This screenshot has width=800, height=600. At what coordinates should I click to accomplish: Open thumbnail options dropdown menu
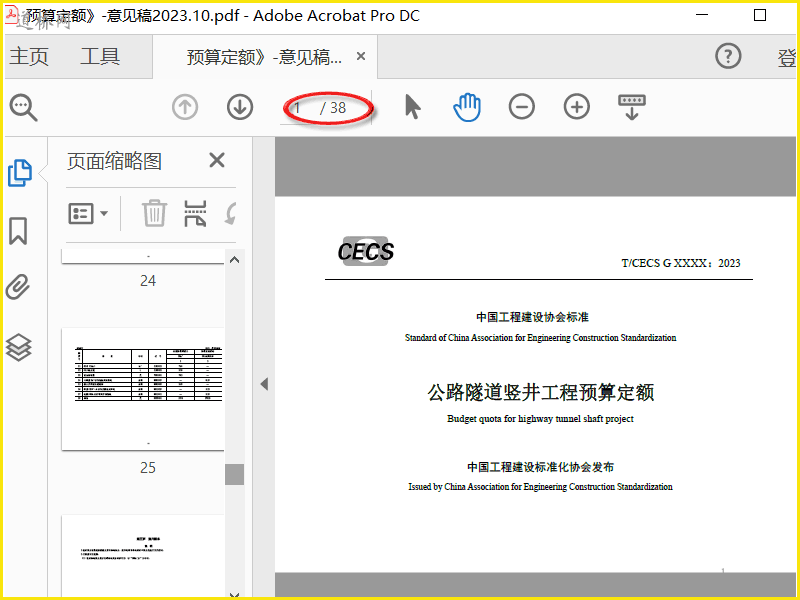coord(88,213)
